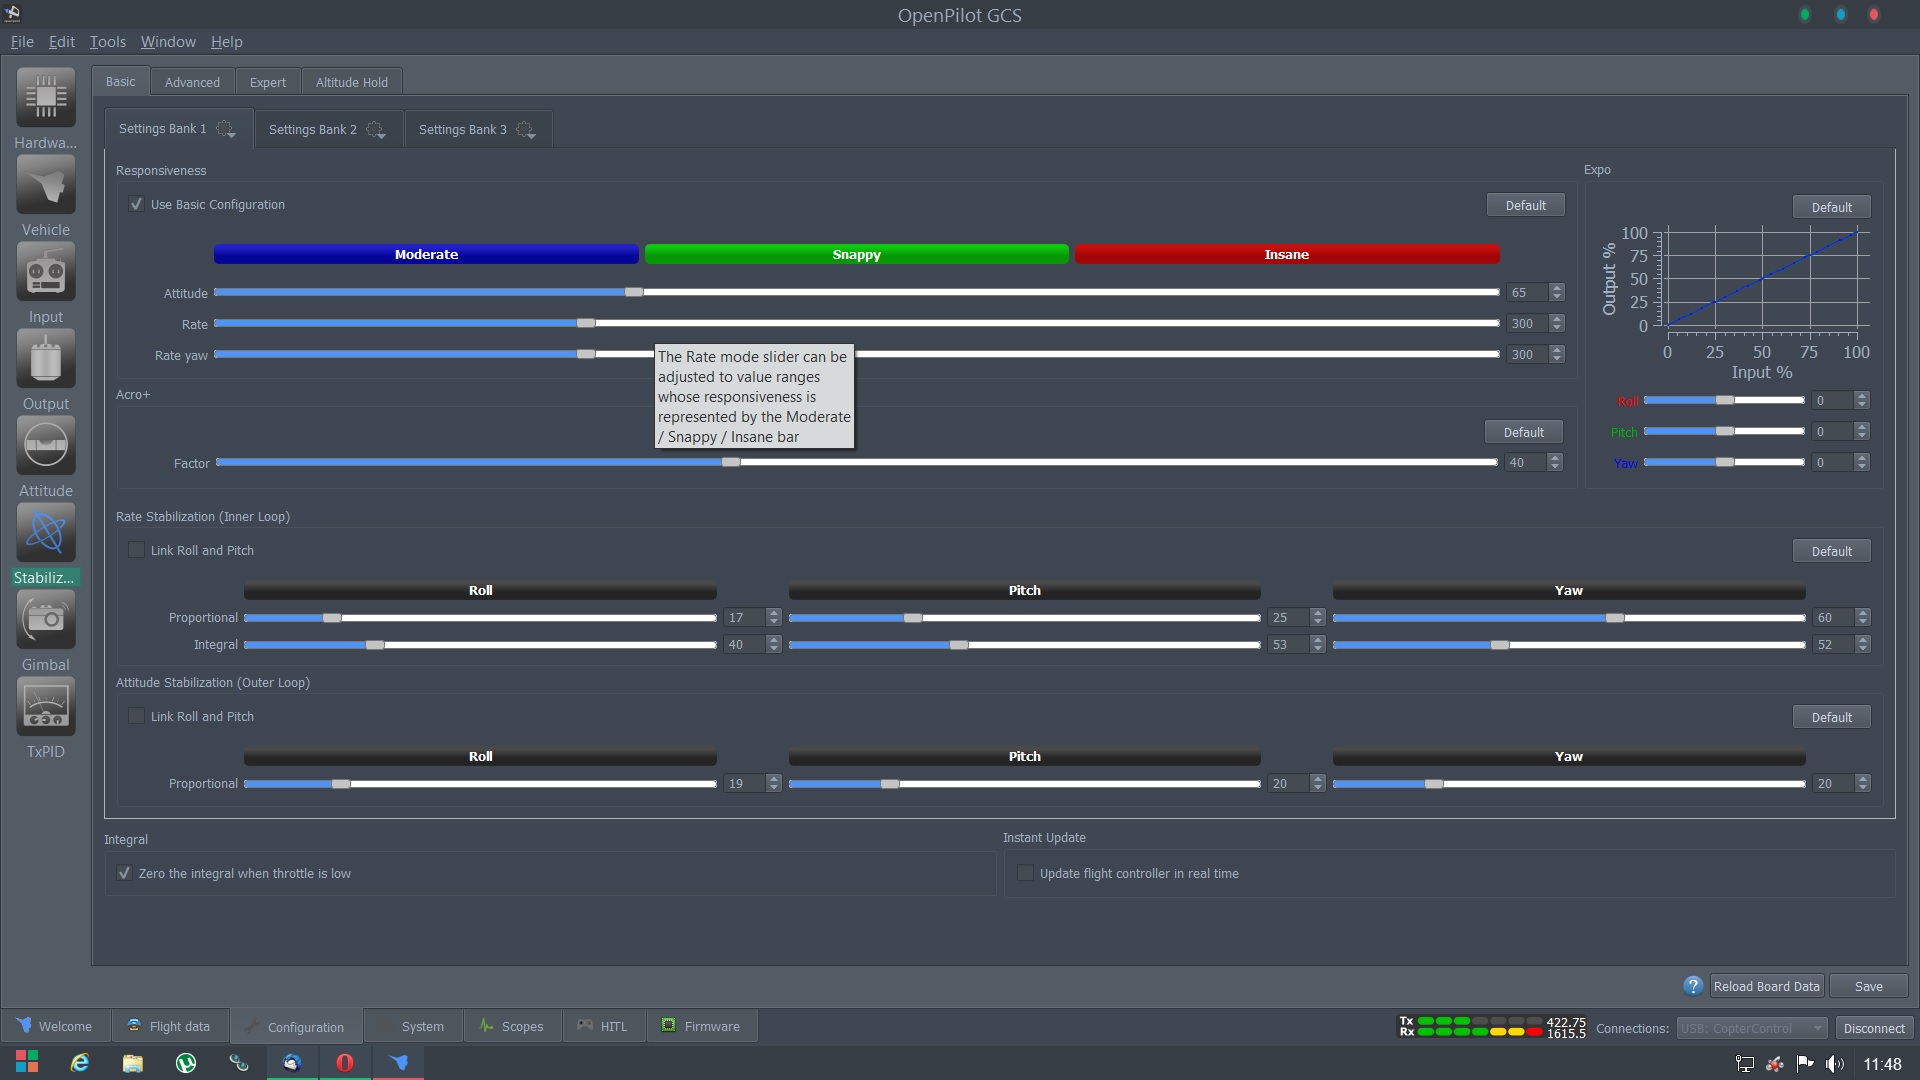Open the Gimbal camera icon
1920x1080 pixels.
[46, 620]
